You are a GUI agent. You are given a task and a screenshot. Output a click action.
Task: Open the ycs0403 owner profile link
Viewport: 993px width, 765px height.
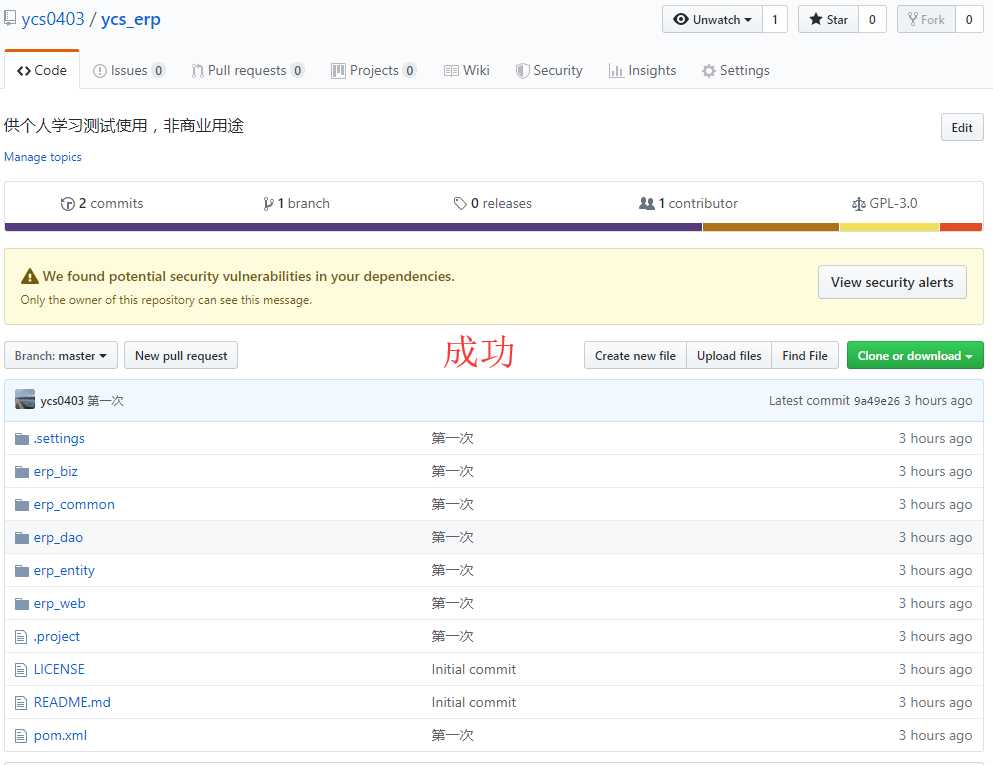tap(53, 19)
